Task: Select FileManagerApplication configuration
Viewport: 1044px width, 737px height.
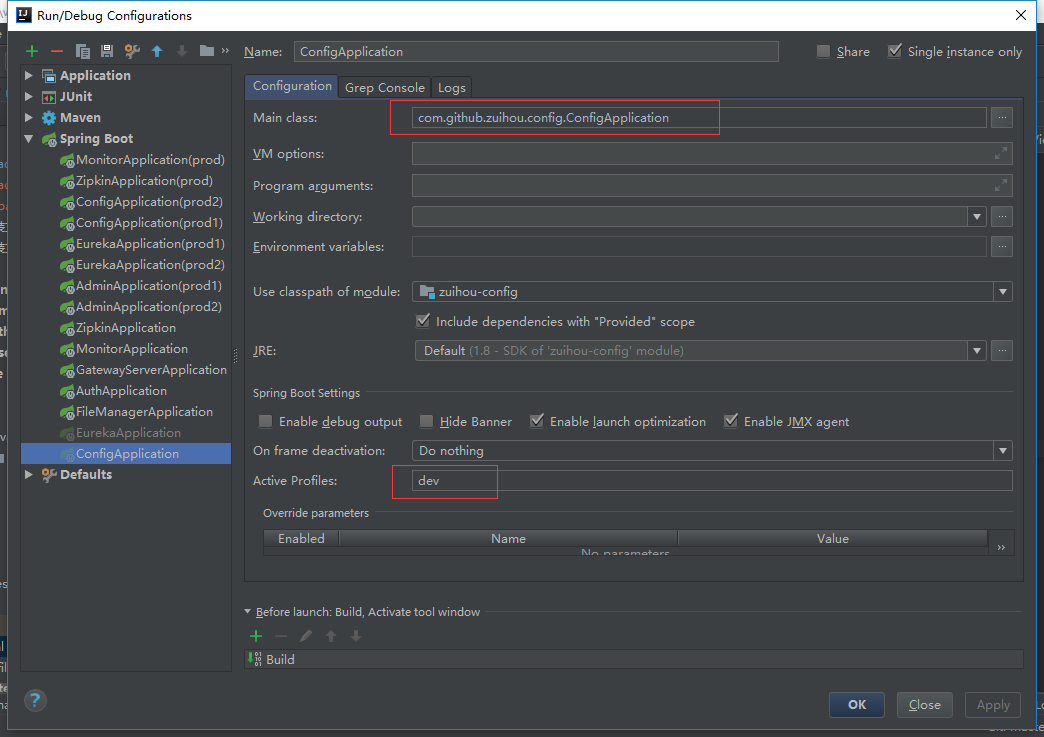Action: click(144, 412)
